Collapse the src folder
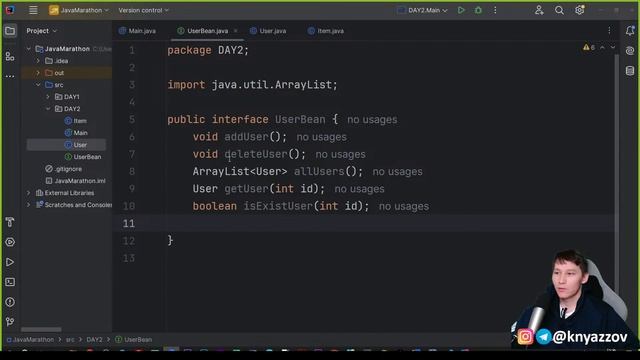The image size is (640, 360). 38,85
